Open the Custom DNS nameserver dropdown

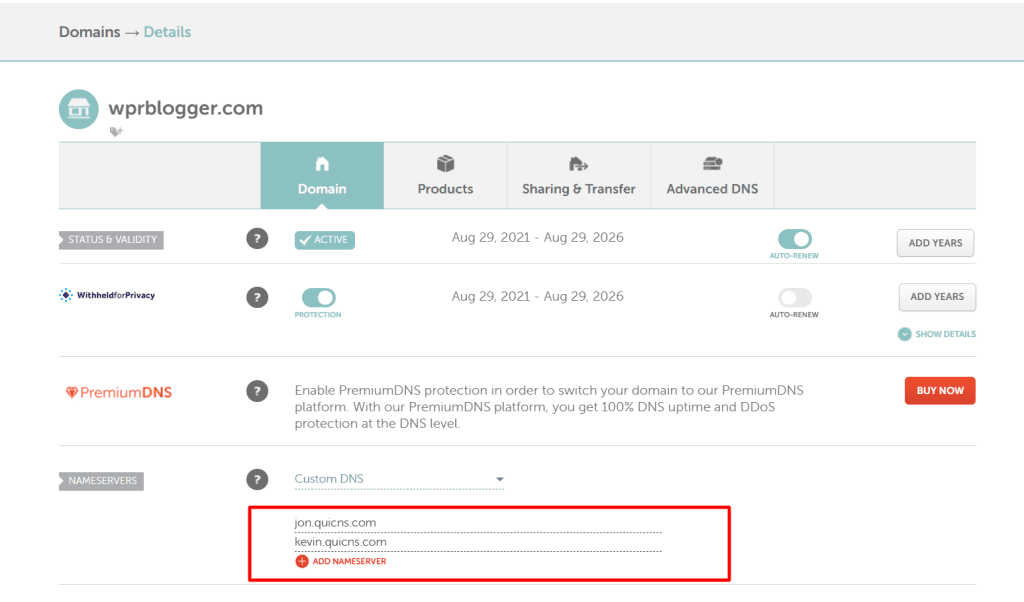399,479
